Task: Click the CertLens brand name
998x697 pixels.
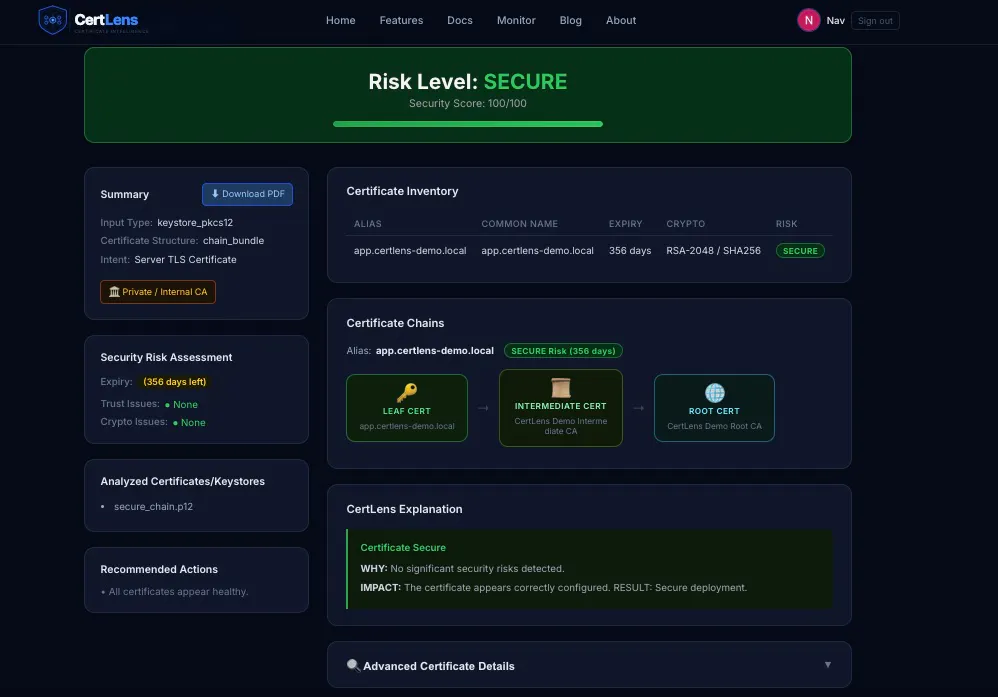Action: click(x=106, y=20)
